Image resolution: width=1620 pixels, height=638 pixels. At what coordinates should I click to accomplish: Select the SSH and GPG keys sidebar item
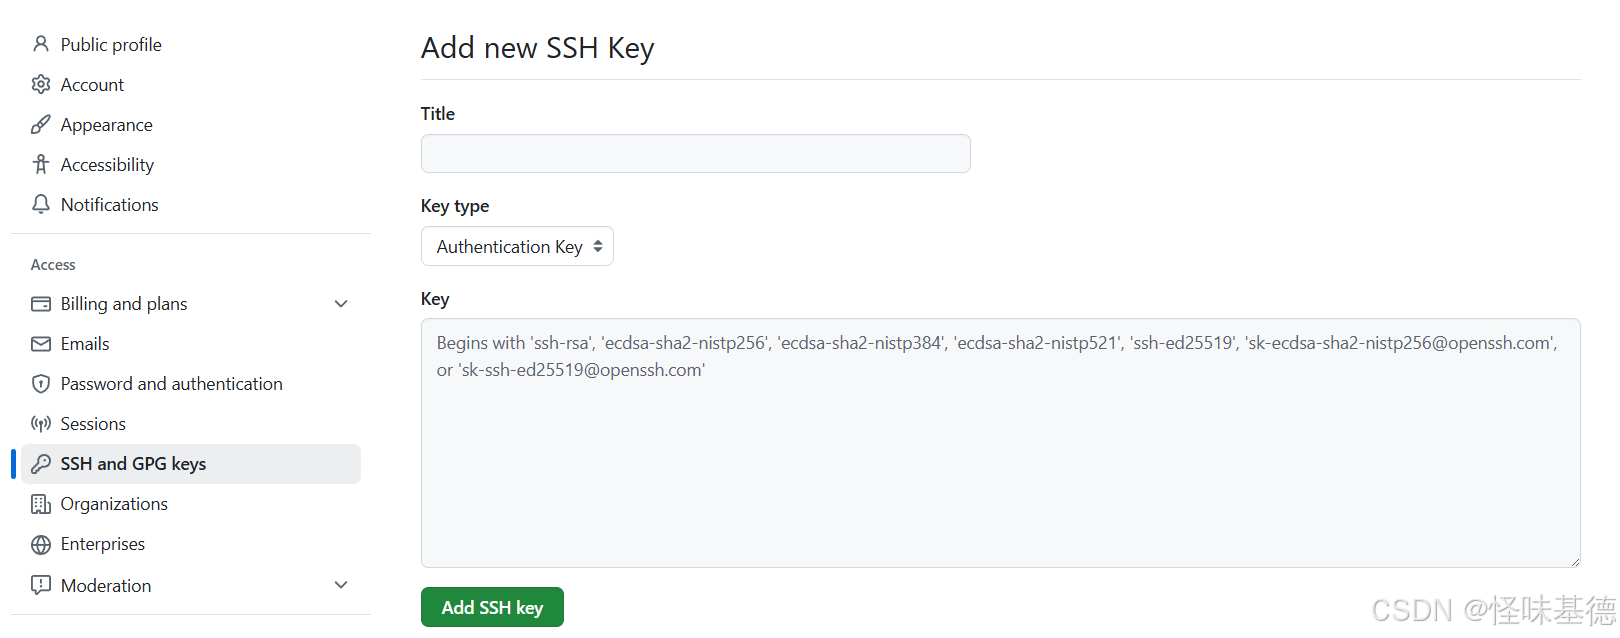click(133, 463)
